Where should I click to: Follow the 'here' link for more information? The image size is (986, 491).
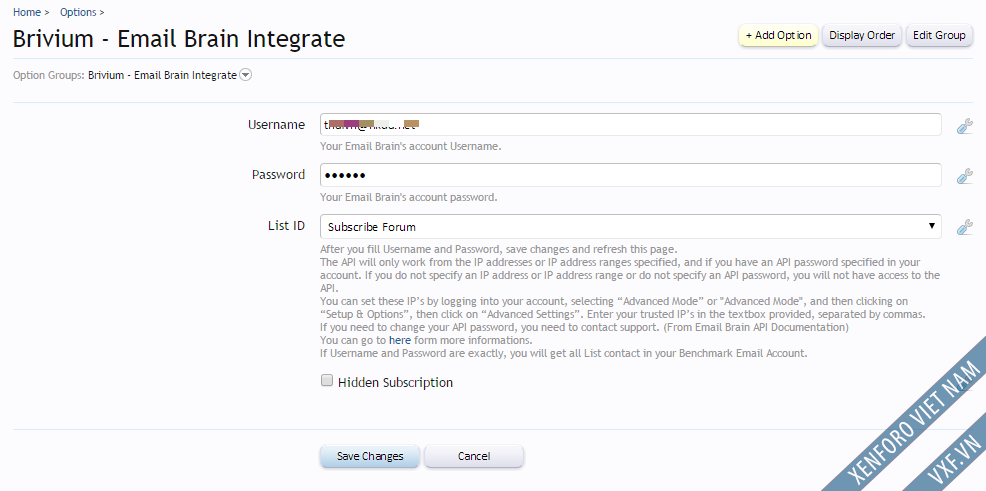pos(400,340)
